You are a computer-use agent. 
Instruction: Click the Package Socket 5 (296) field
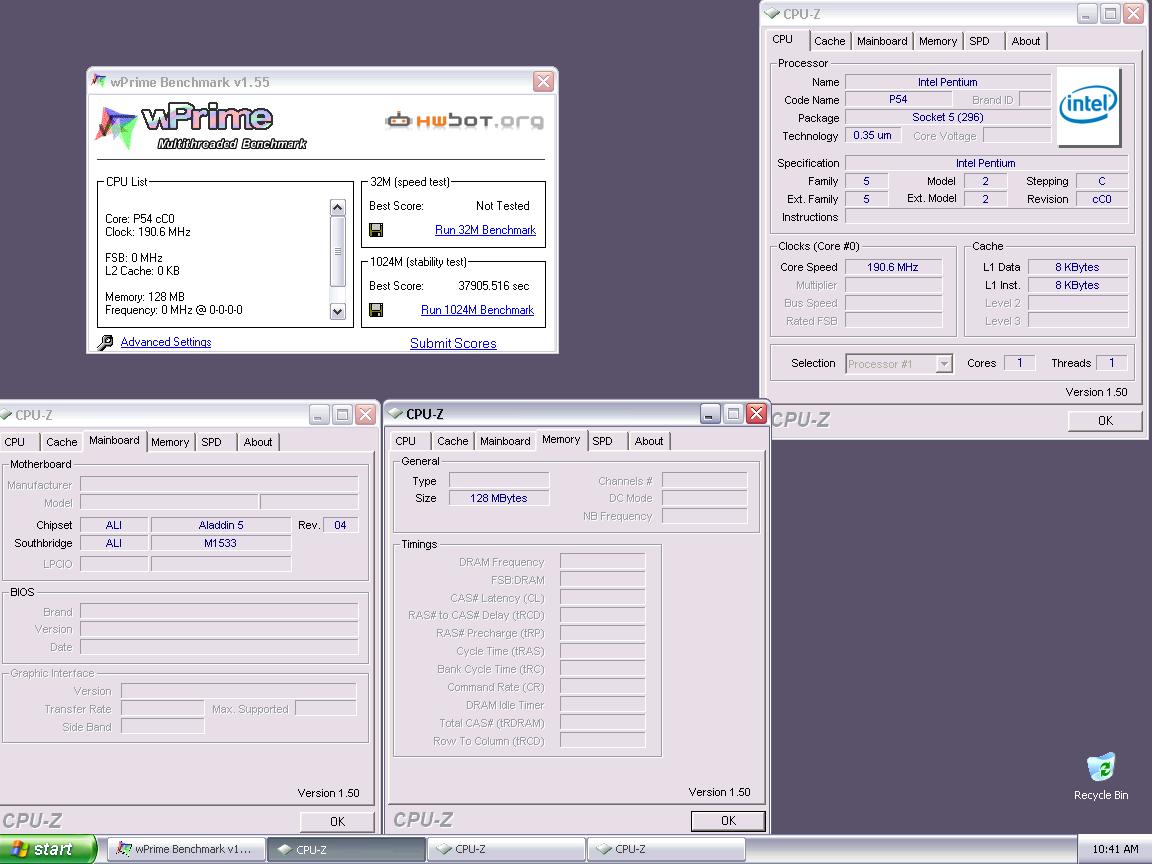[948, 118]
